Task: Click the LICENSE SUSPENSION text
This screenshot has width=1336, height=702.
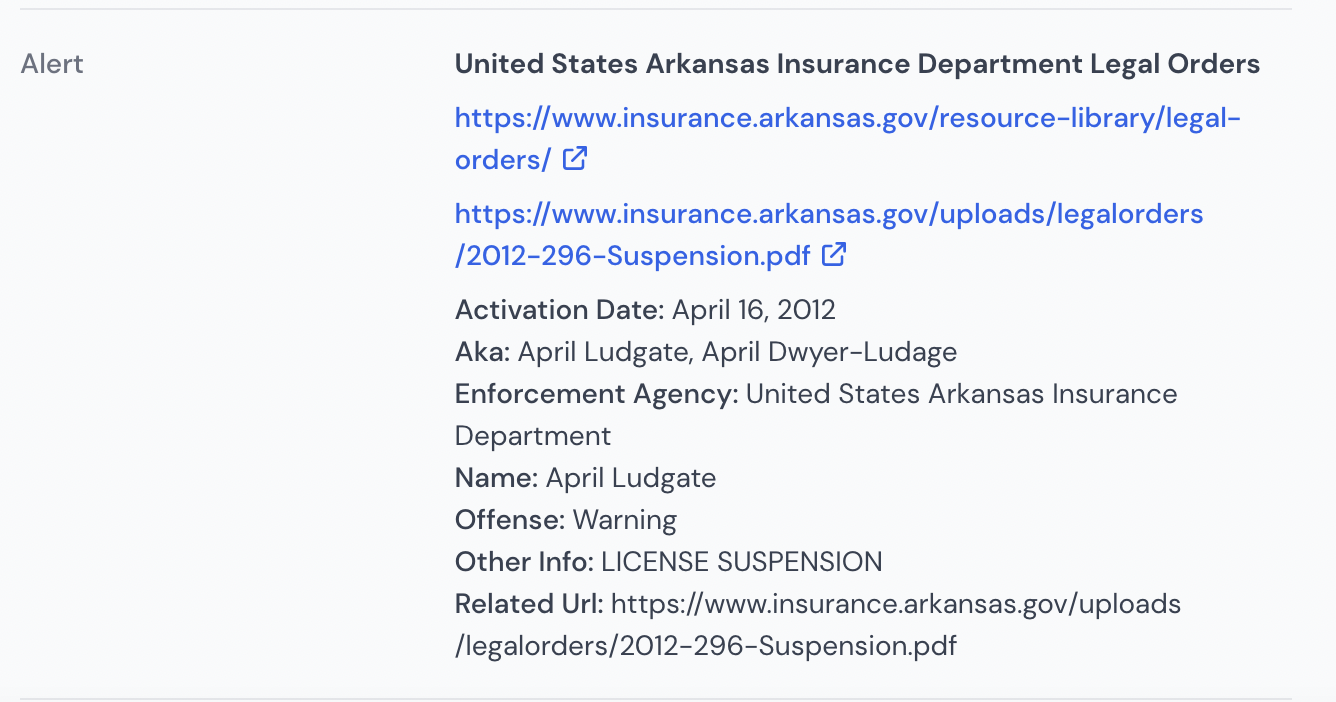Action: coord(742,562)
